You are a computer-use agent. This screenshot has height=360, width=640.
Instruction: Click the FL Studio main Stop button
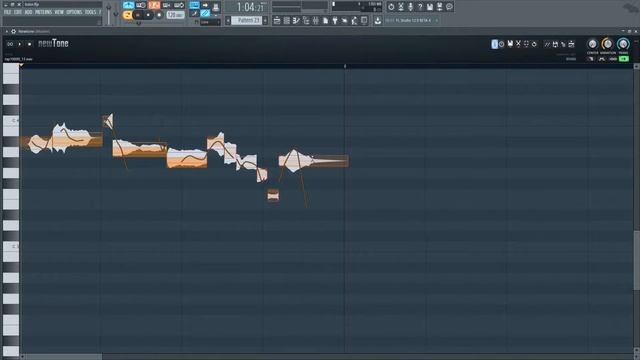pos(148,15)
